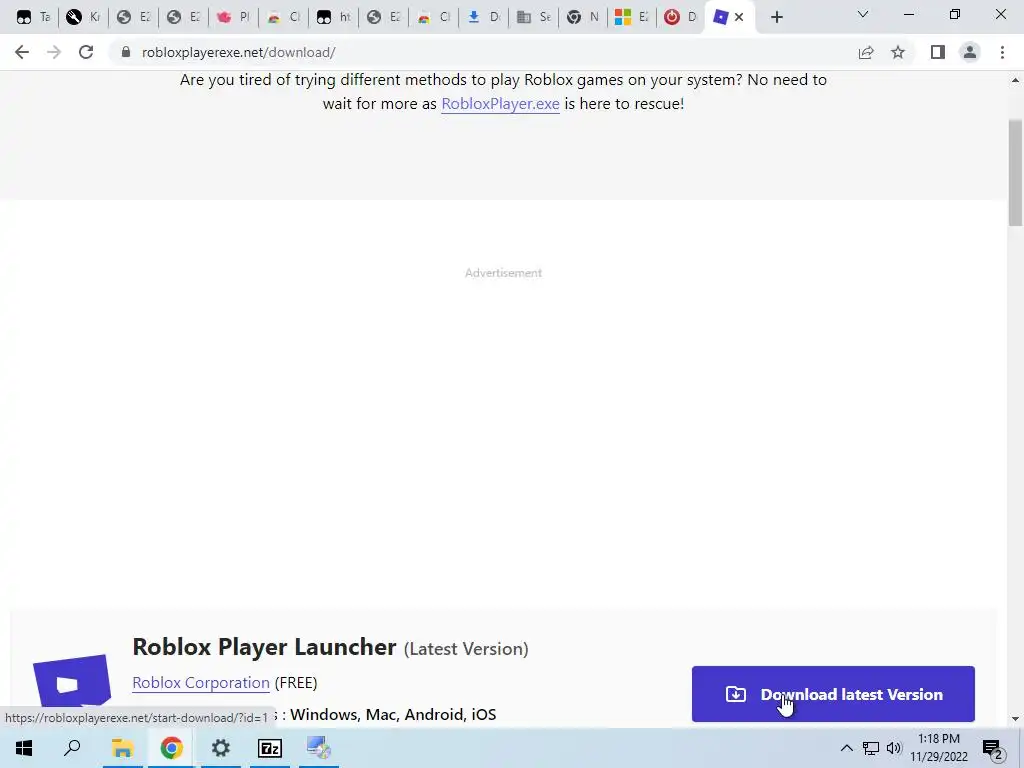1024x768 pixels.
Task: Click the '(FREE)' label
Action: (296, 682)
